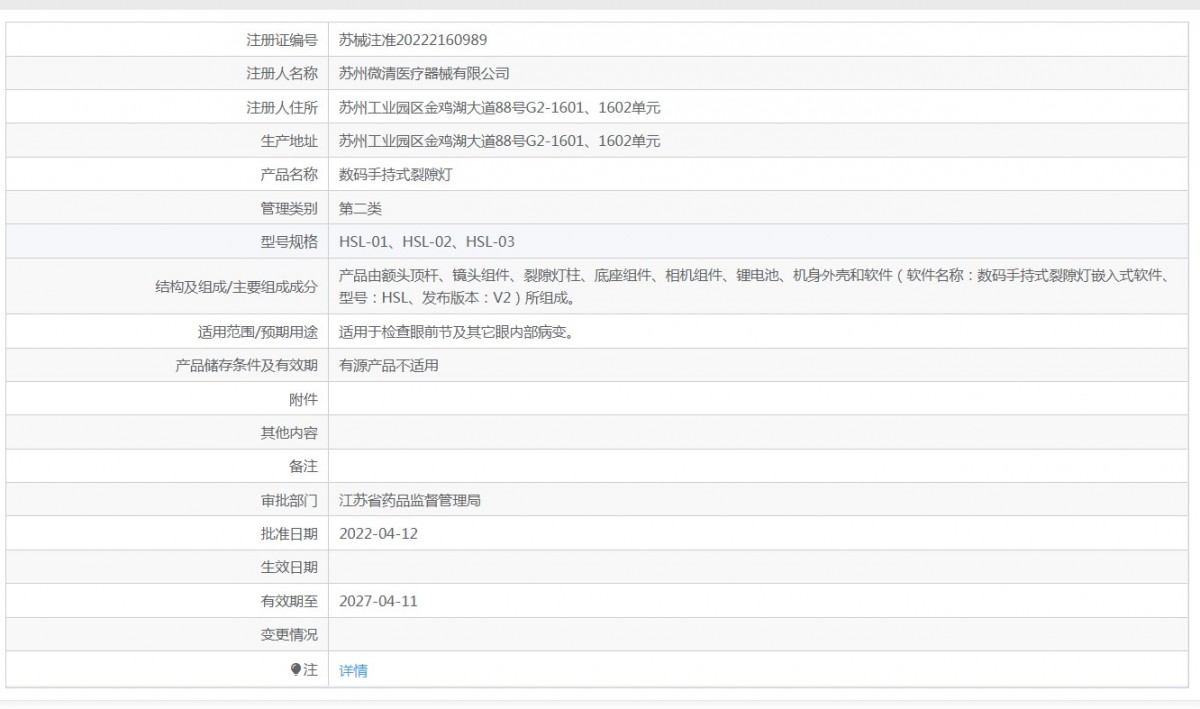Screen dimensions: 1200x709
Task: Click the 注册人住所 label
Action: click(282, 107)
